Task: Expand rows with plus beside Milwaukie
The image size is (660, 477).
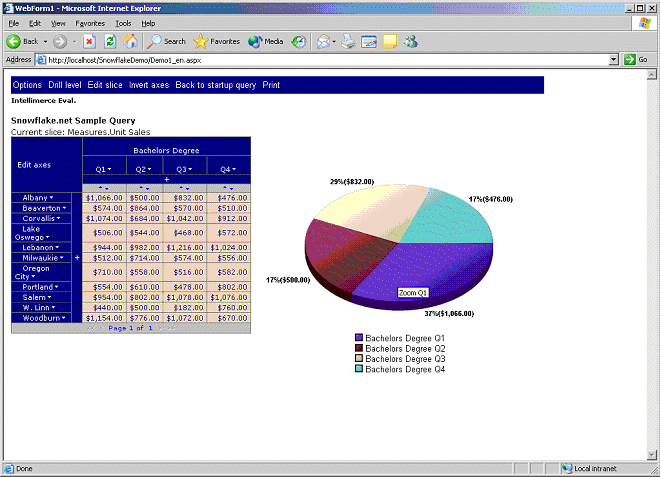Action: click(77, 258)
